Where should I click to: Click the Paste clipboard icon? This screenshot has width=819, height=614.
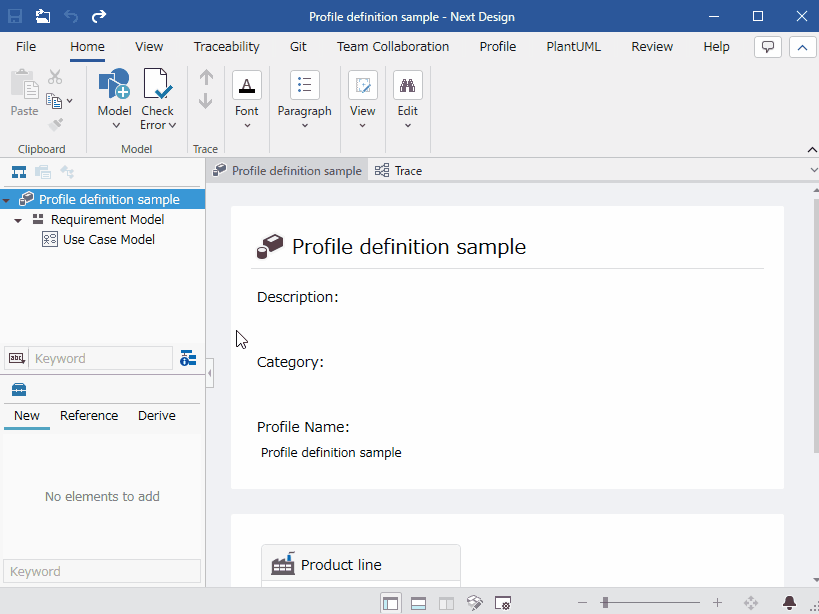(x=25, y=84)
